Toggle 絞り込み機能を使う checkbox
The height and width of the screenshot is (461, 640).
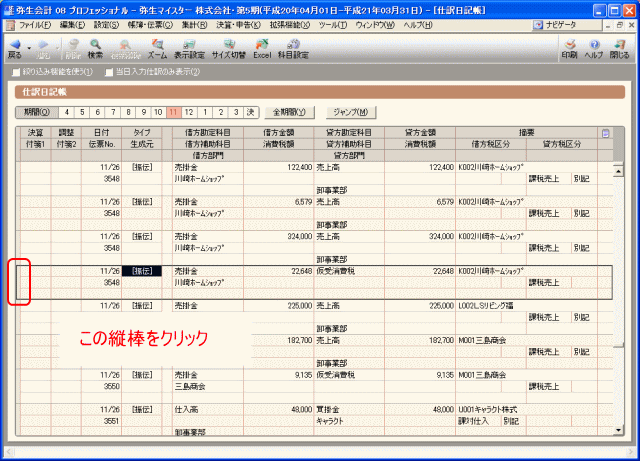tap(16, 72)
